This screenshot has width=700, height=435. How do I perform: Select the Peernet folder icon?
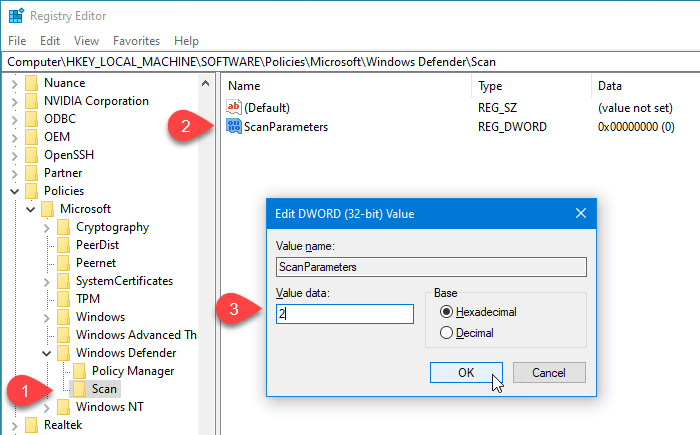[x=63, y=263]
